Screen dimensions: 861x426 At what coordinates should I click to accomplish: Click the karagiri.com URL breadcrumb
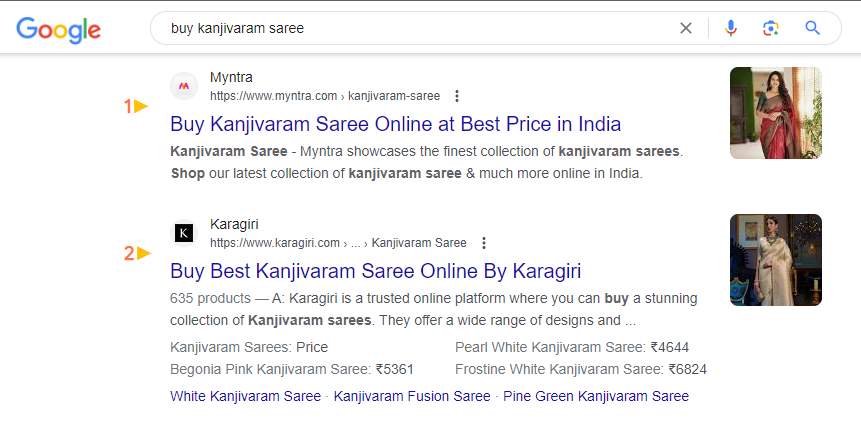[338, 243]
